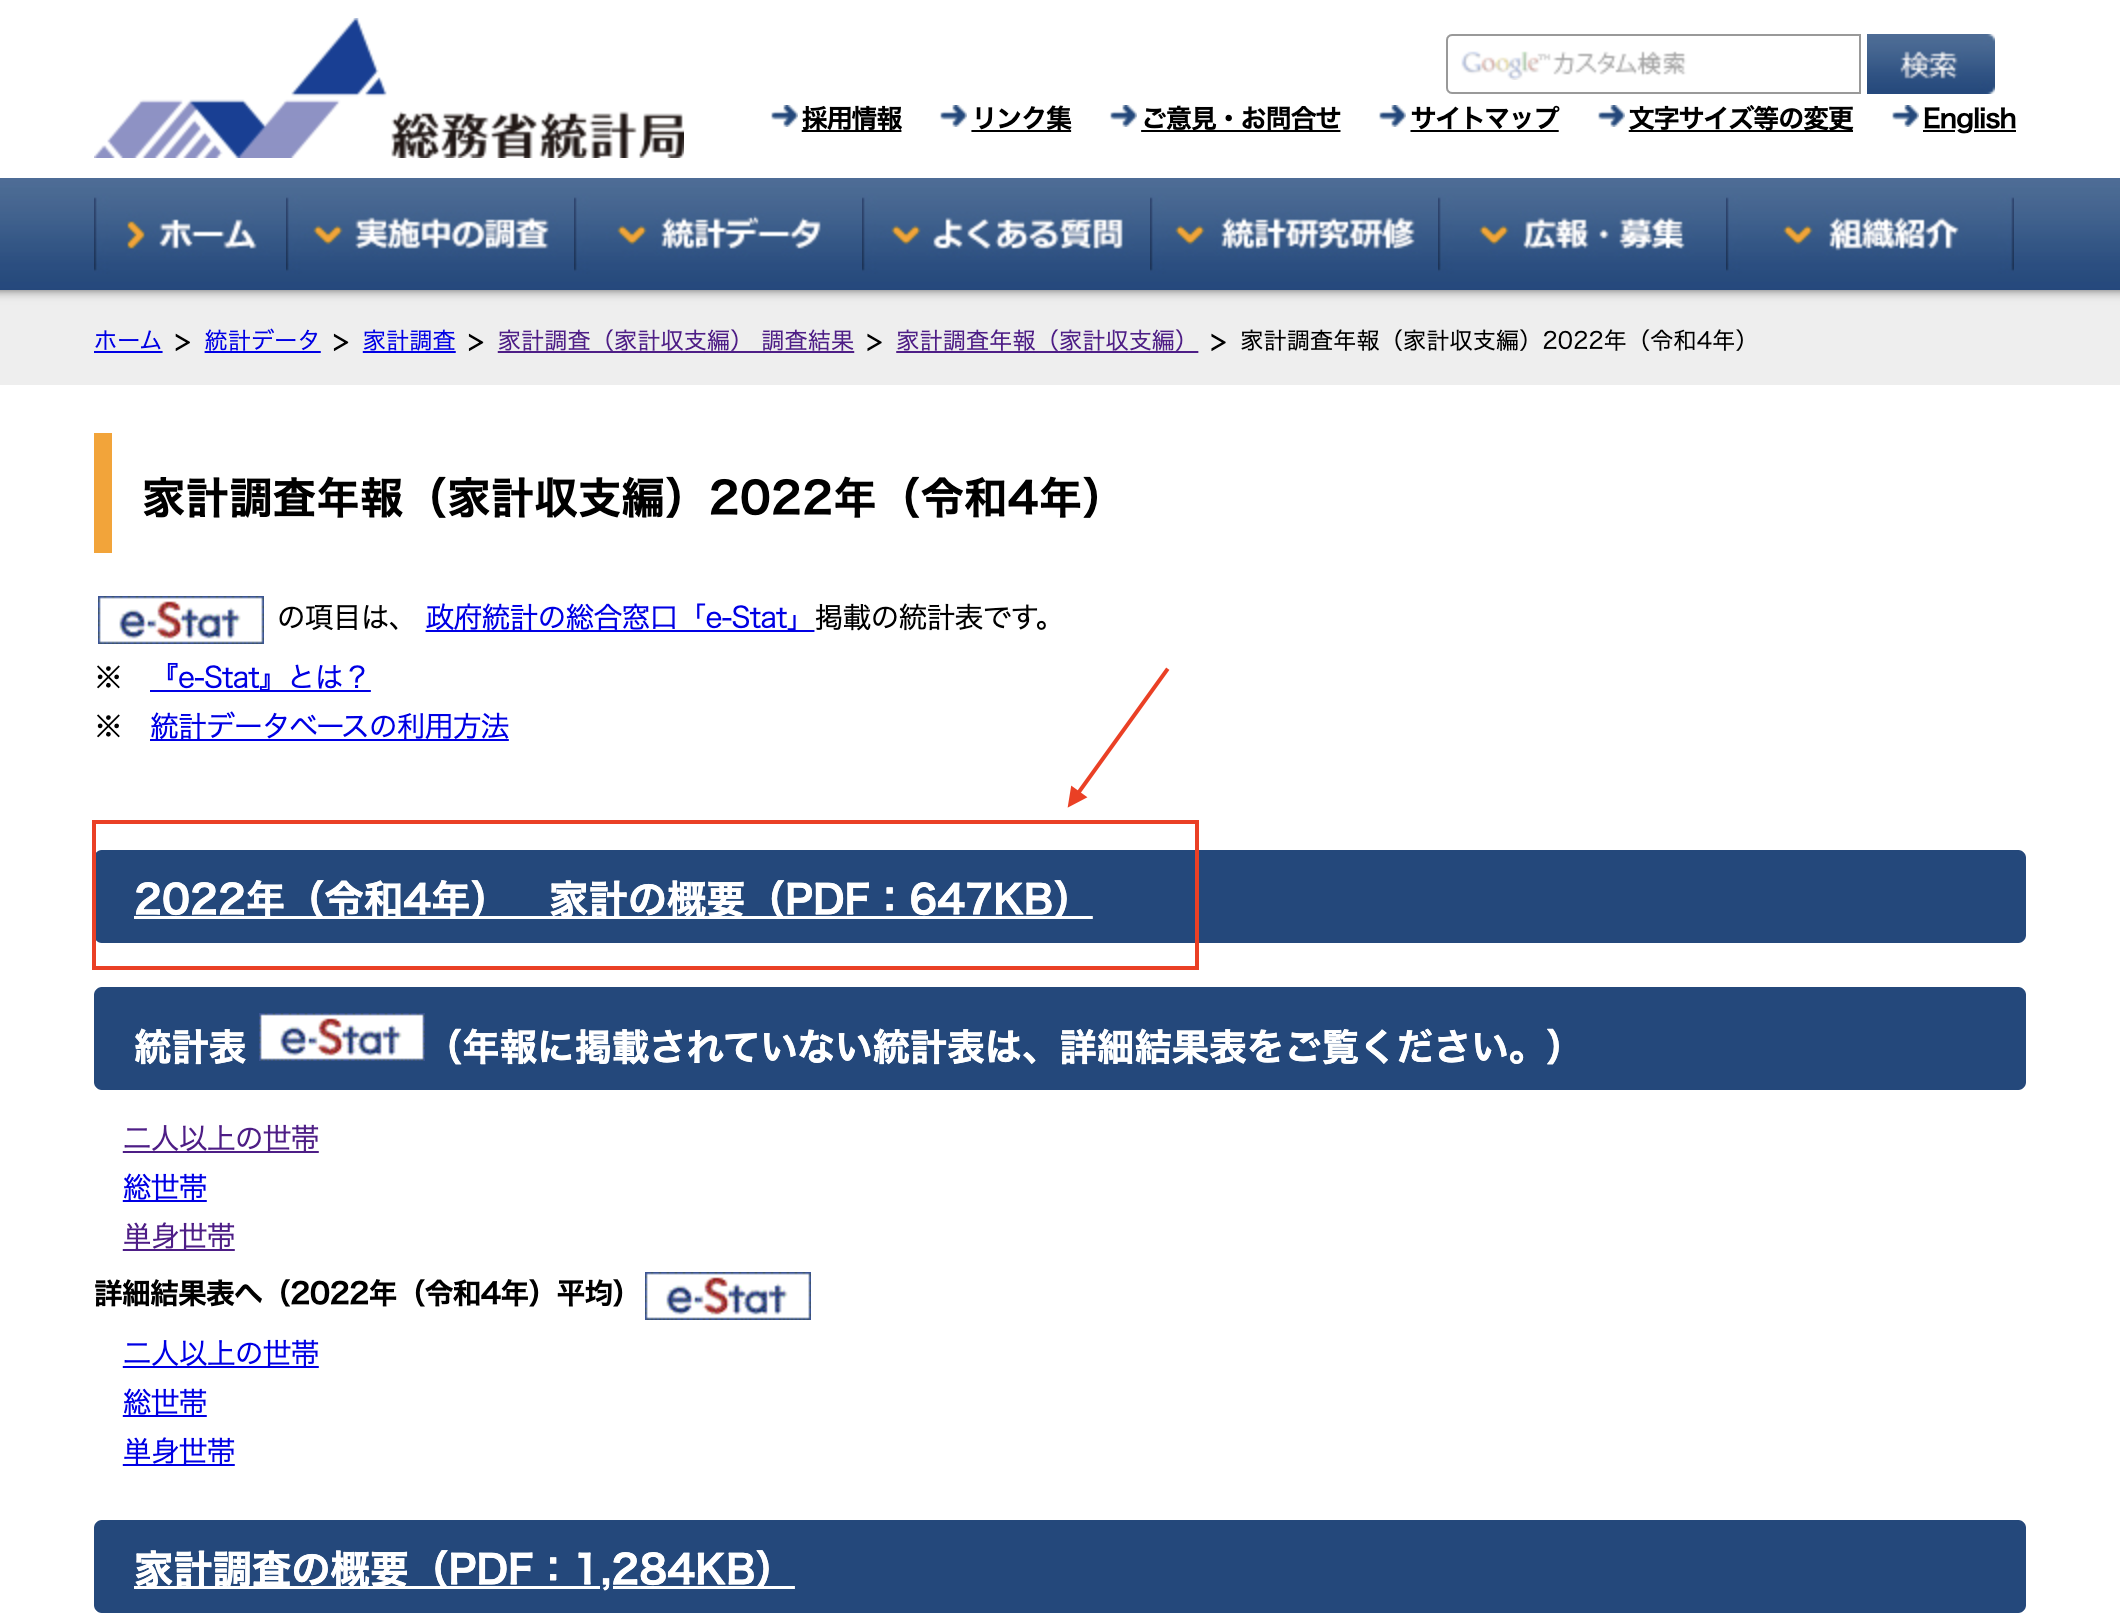Click the e-Stat badge beside the intro text
The image size is (2120, 1618).
[x=180, y=620]
